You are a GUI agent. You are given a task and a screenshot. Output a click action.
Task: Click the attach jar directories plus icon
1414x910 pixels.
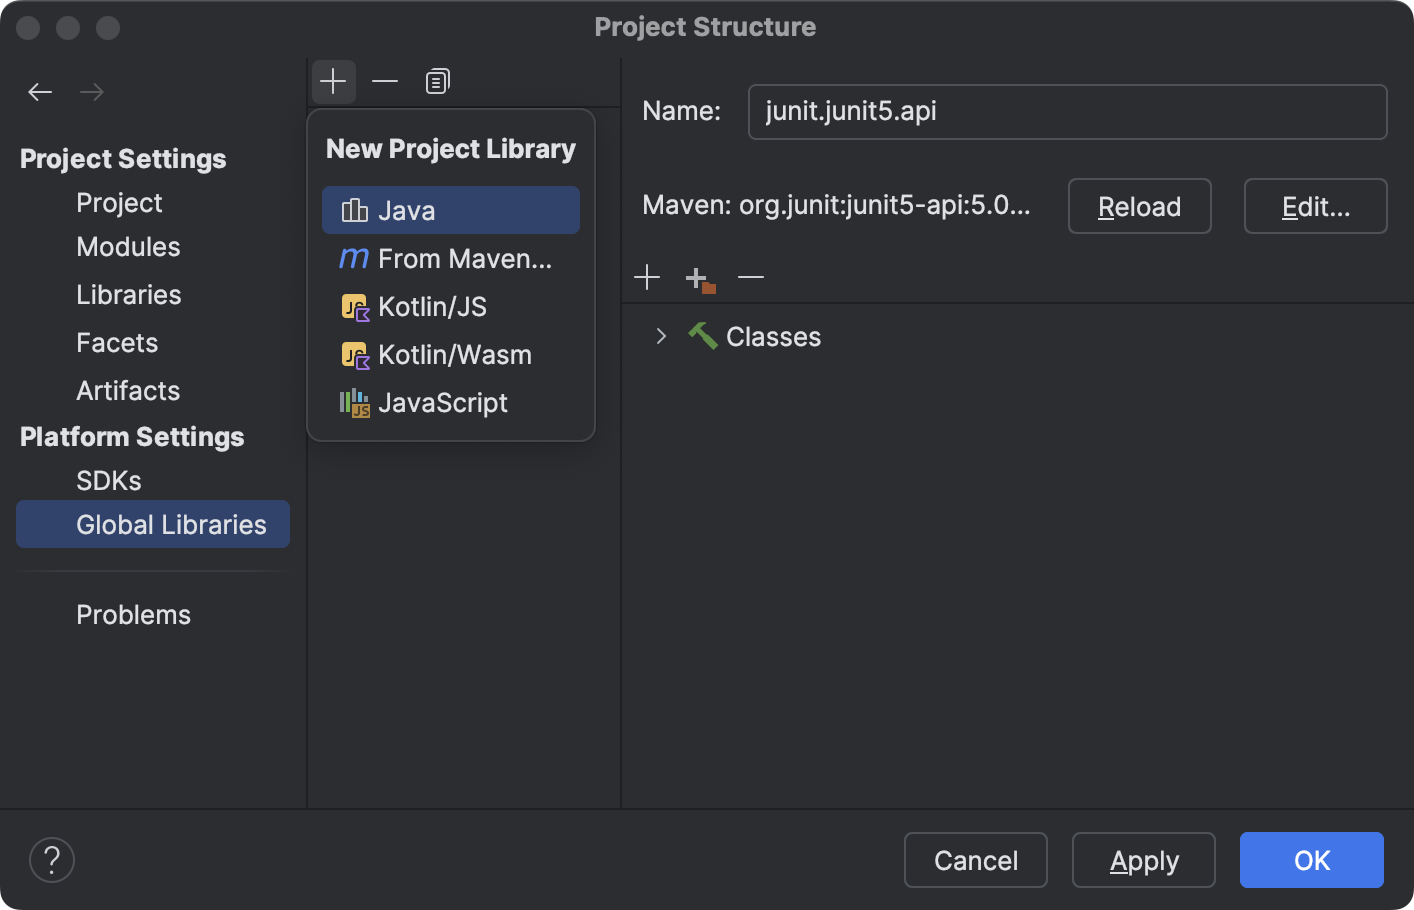tap(698, 277)
